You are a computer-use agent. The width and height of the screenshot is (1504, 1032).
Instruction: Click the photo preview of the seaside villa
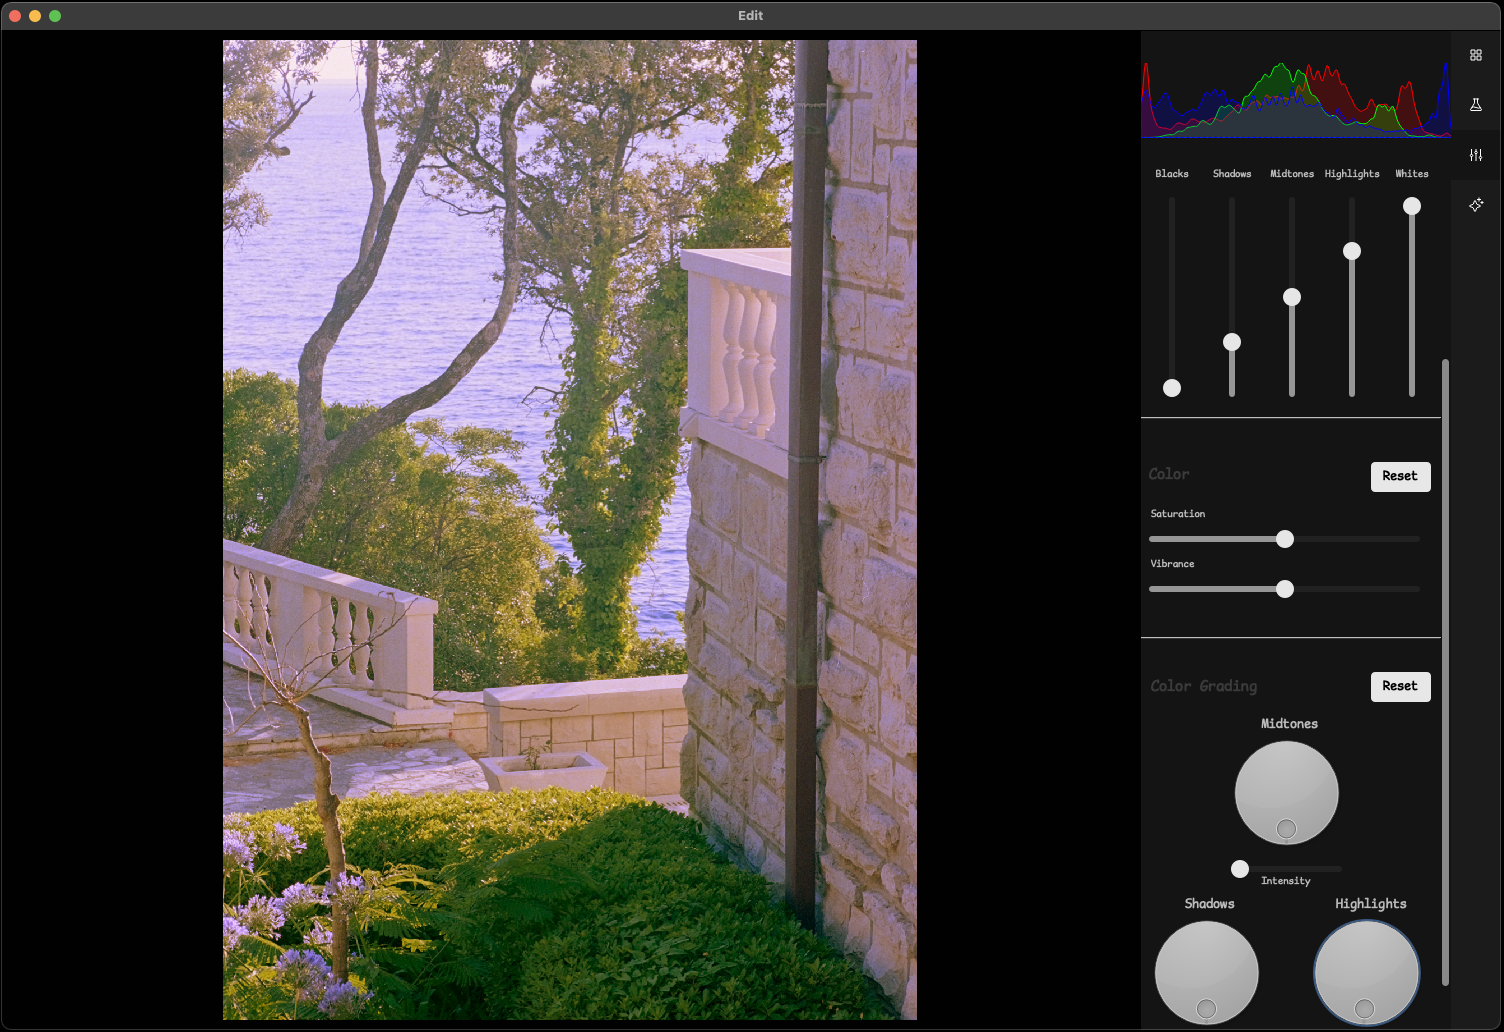570,530
